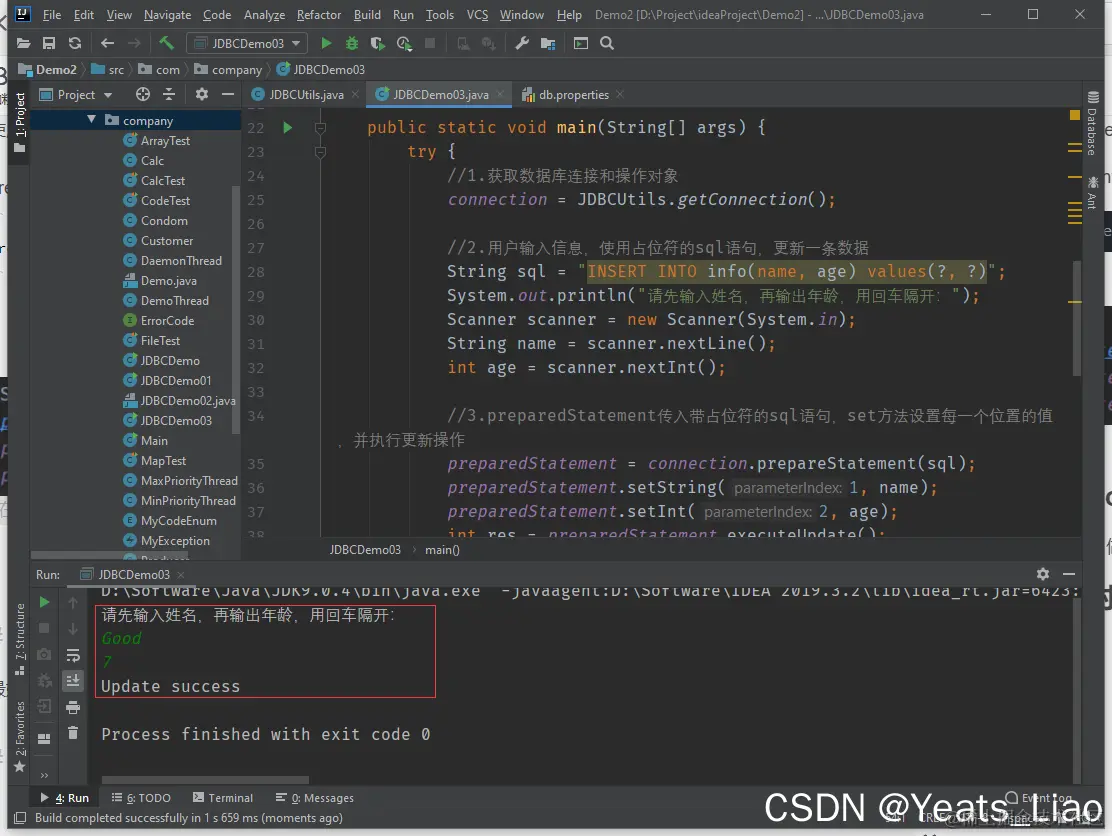Open the Structure side panel
1112x836 pixels.
[x=20, y=639]
